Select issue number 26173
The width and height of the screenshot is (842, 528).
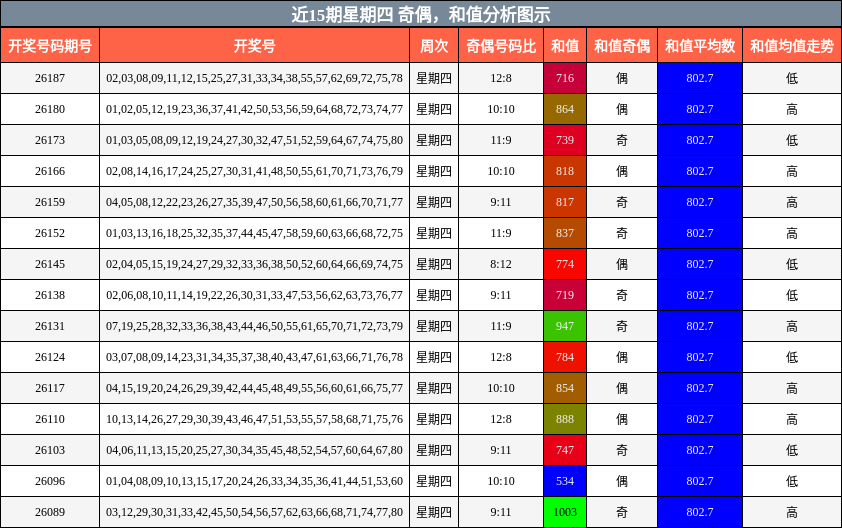(50, 140)
